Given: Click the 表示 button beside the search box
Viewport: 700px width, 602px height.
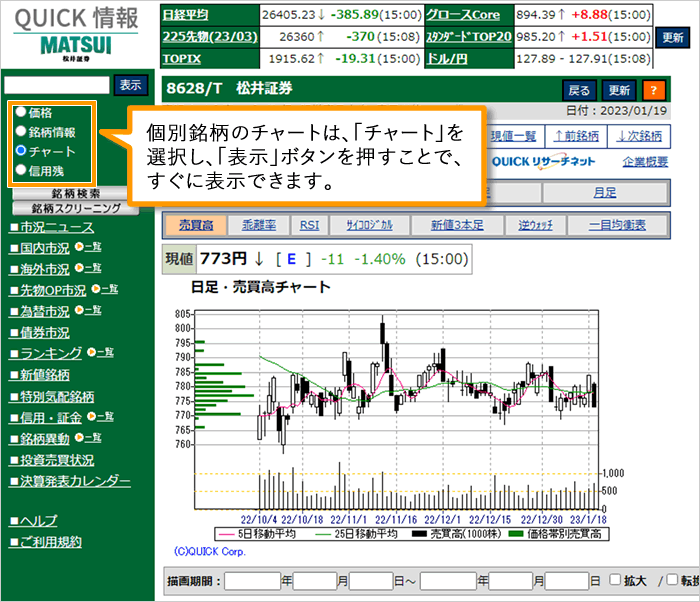Looking at the screenshot, I should pos(131,85).
